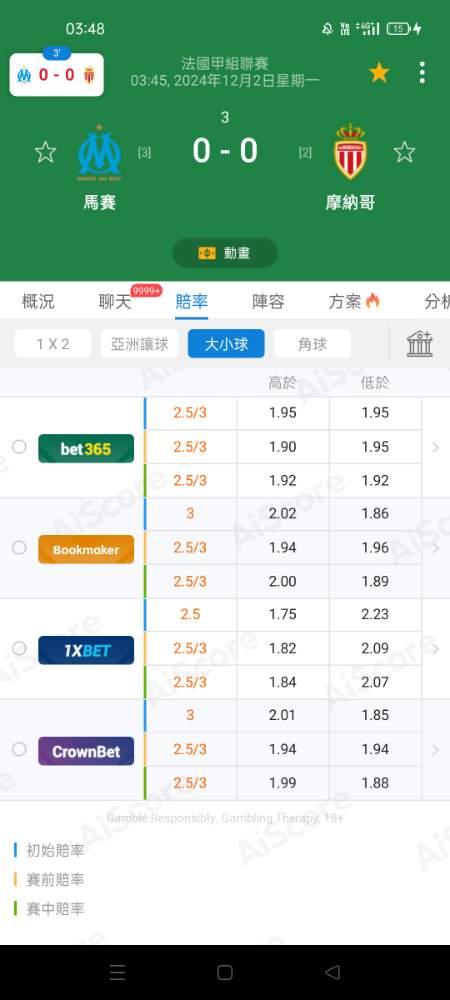Tap the 法國甲組聯賽 league title
The image size is (450, 1000).
(225, 64)
